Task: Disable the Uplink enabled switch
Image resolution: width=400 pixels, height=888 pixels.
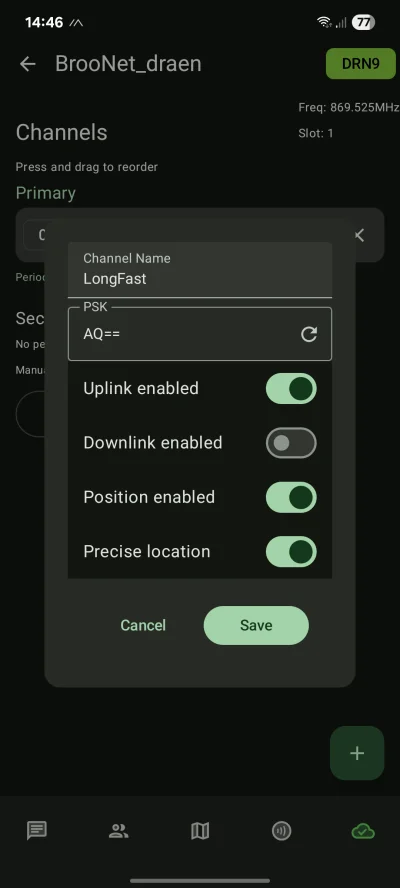Action: tap(291, 388)
